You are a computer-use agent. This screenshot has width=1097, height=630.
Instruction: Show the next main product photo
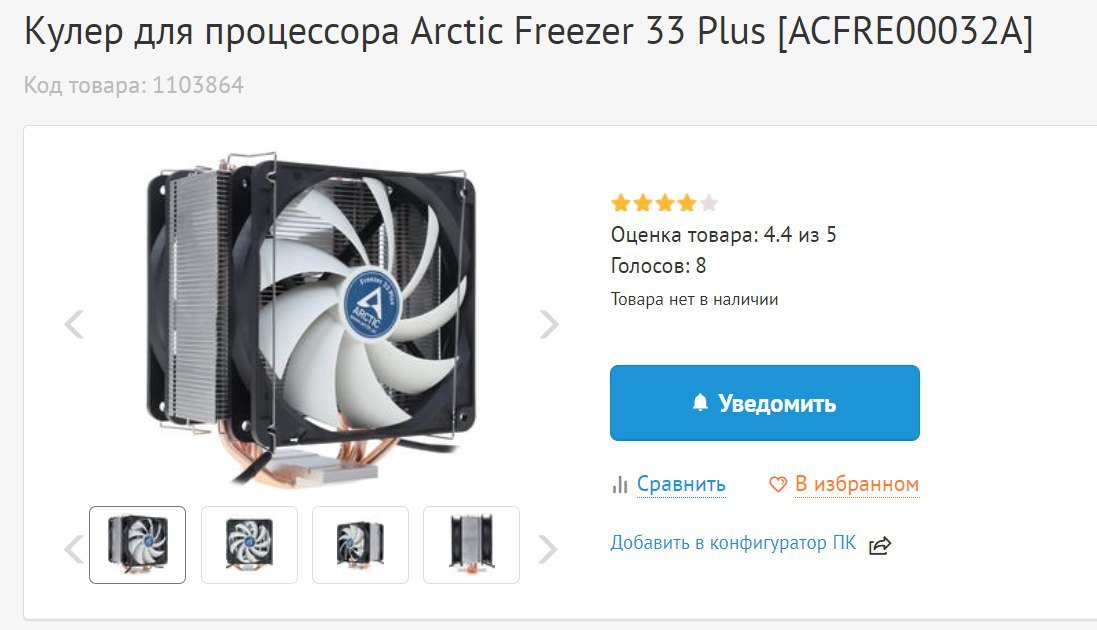pos(549,324)
